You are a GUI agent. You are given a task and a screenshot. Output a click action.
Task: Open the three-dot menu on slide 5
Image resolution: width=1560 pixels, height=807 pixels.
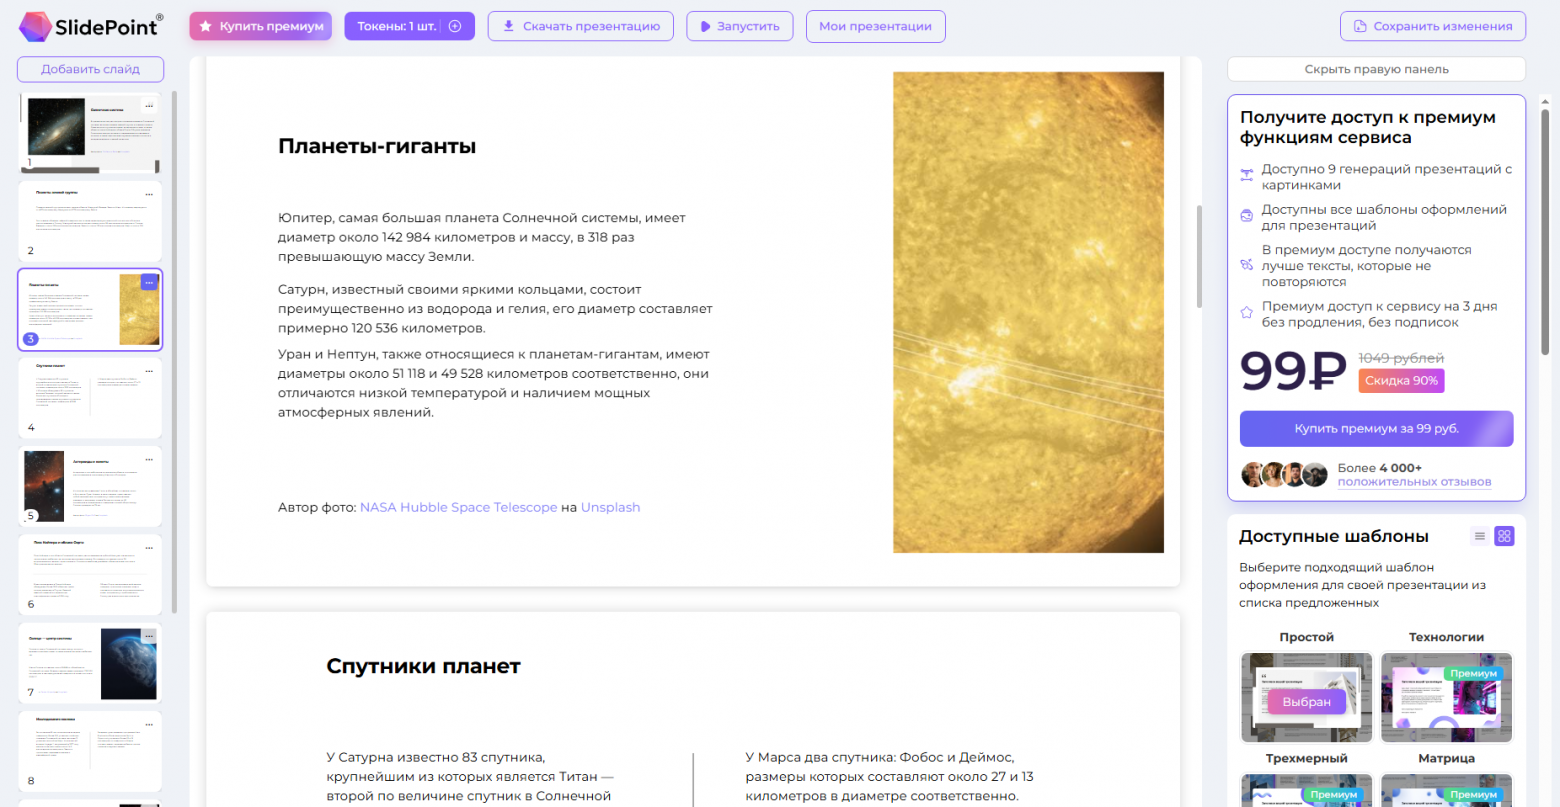(x=149, y=460)
